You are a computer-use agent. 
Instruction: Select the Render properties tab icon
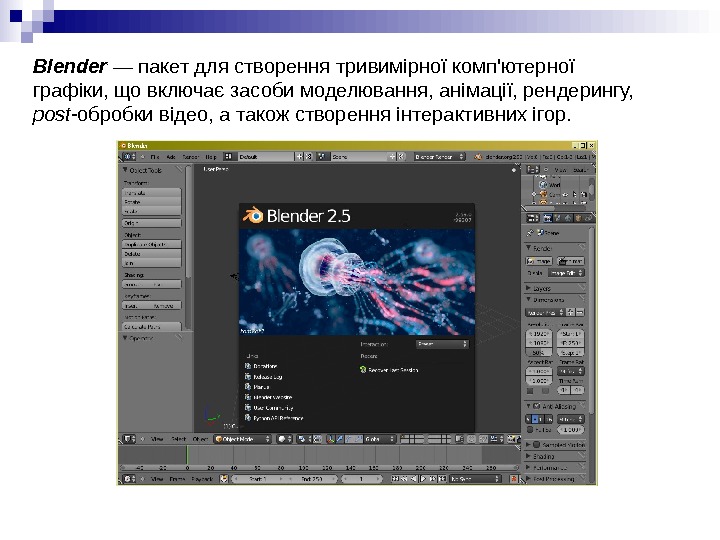tap(547, 218)
